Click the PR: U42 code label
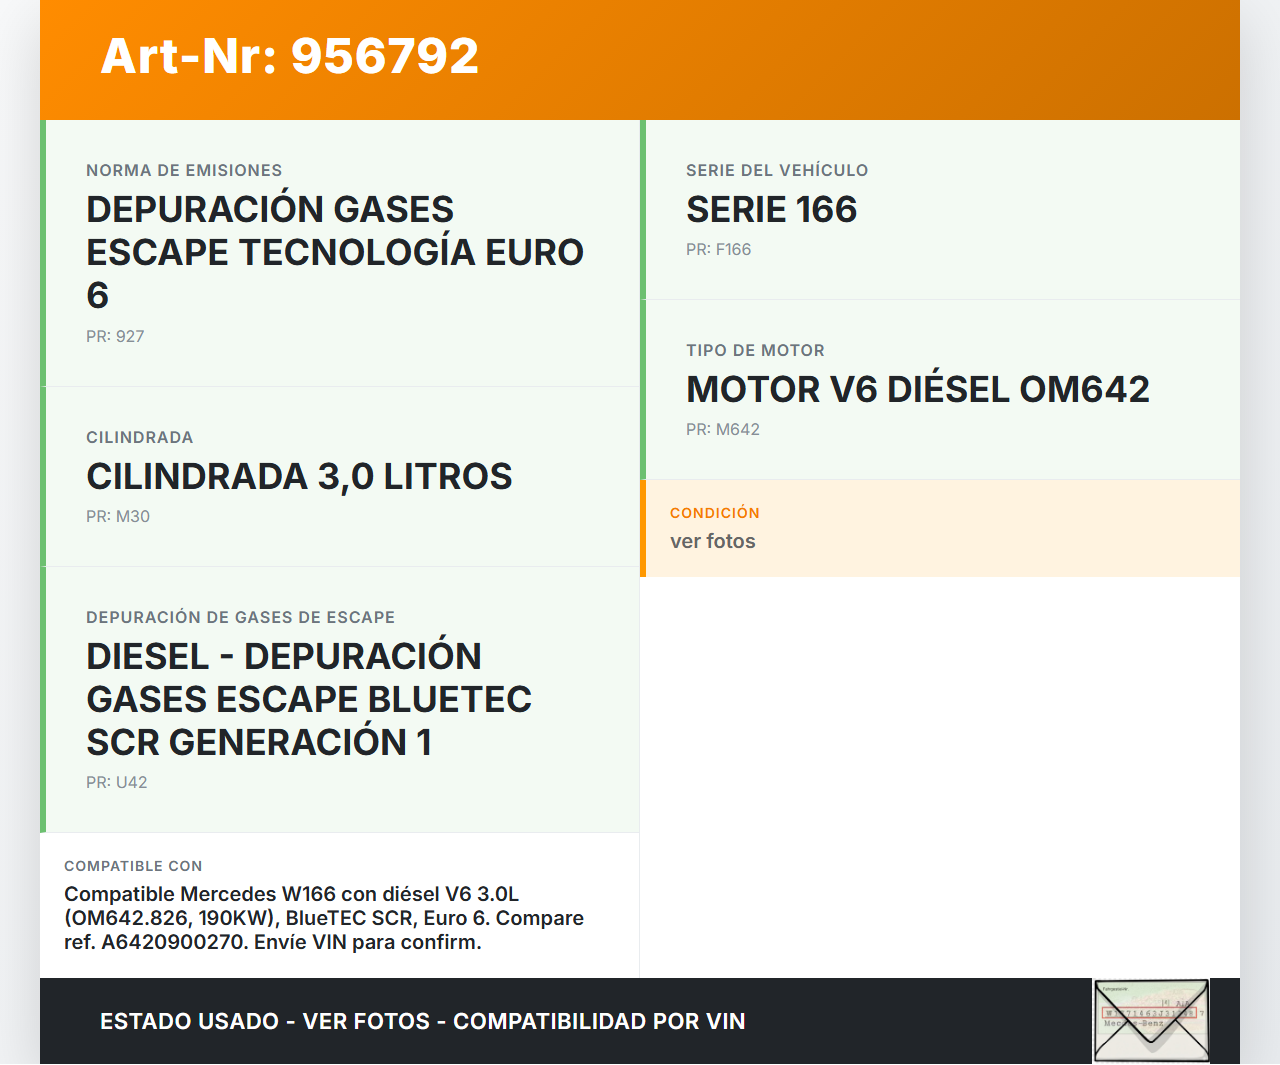 117,783
